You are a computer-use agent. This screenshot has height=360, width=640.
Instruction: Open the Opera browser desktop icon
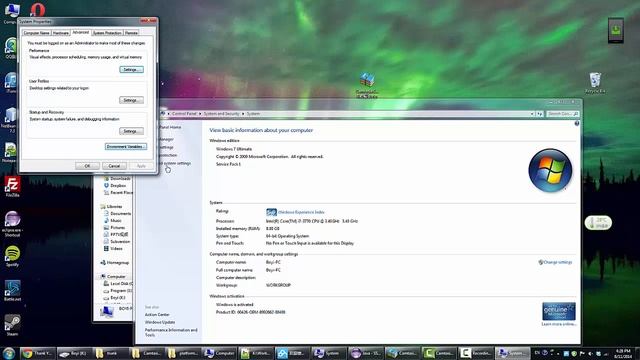38,9
